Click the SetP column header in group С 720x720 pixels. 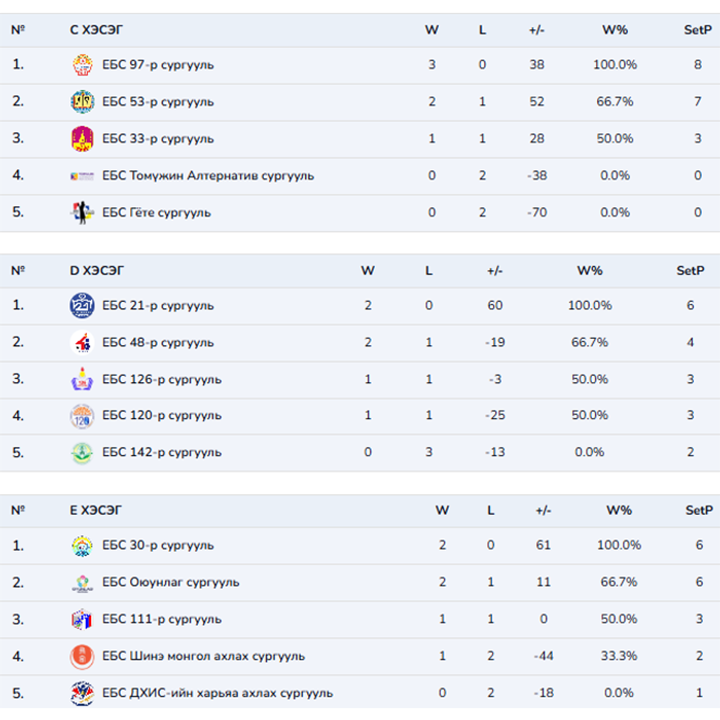[x=697, y=30]
